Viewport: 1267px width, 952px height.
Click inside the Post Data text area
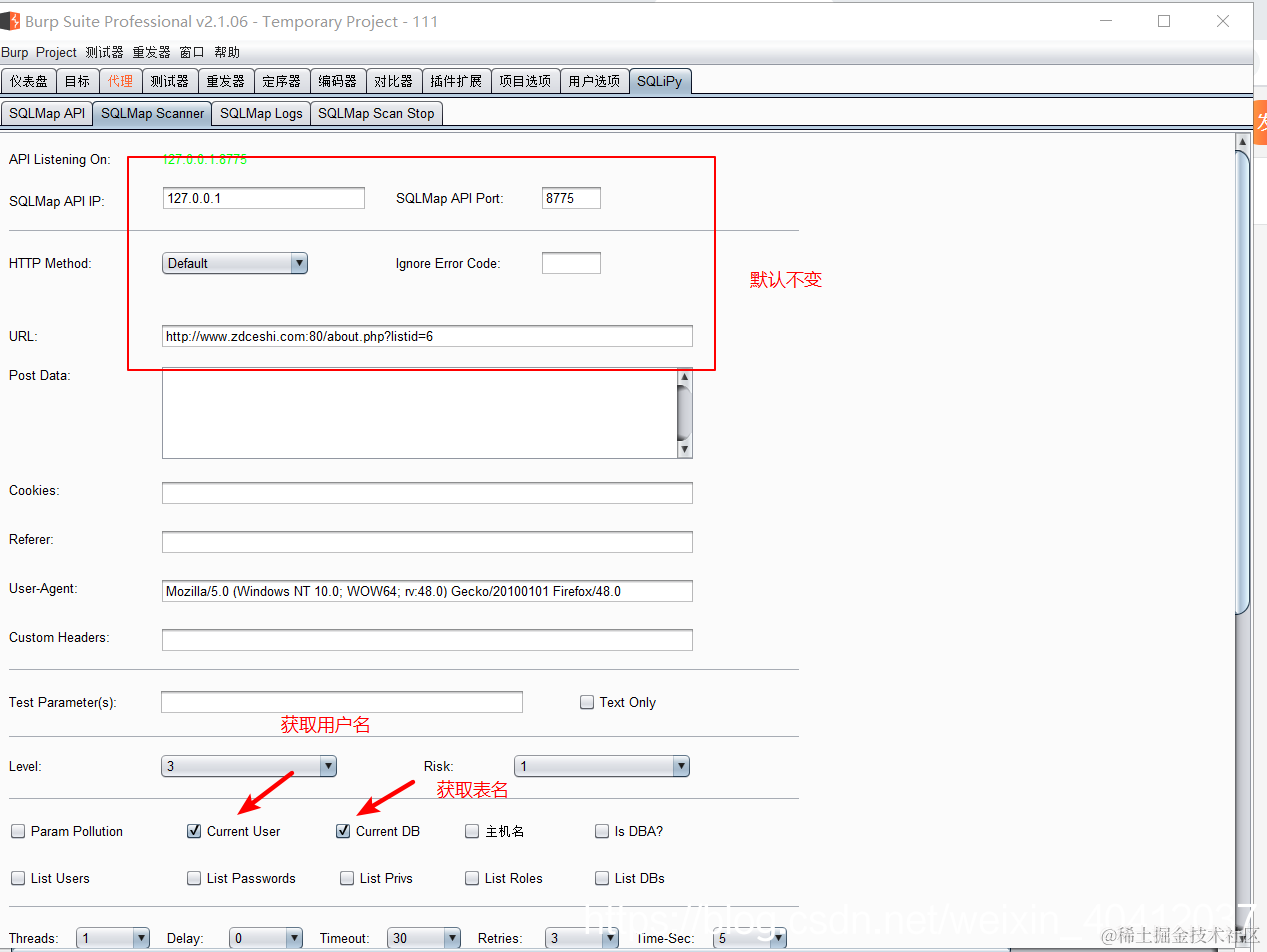pos(419,413)
